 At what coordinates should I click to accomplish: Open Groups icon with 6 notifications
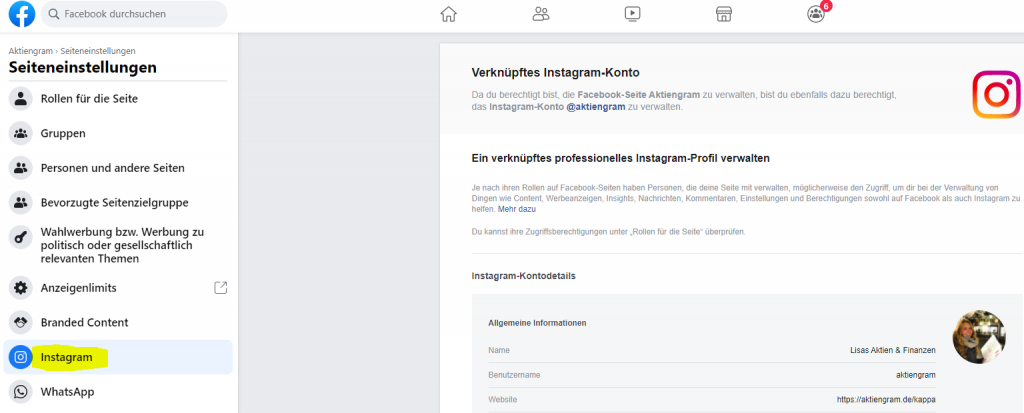tap(816, 14)
